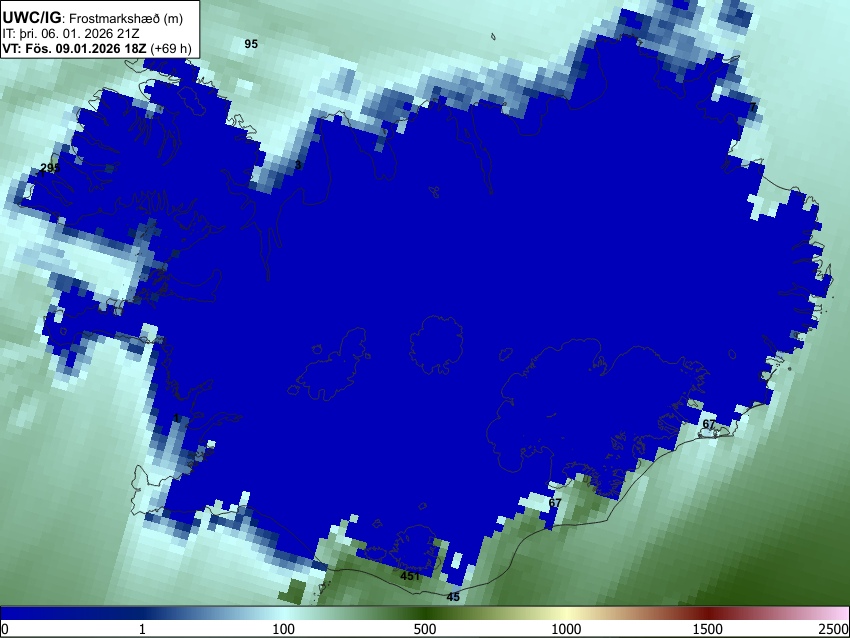Click the dark red section of color scale
The height and width of the screenshot is (638, 850).
(708, 613)
